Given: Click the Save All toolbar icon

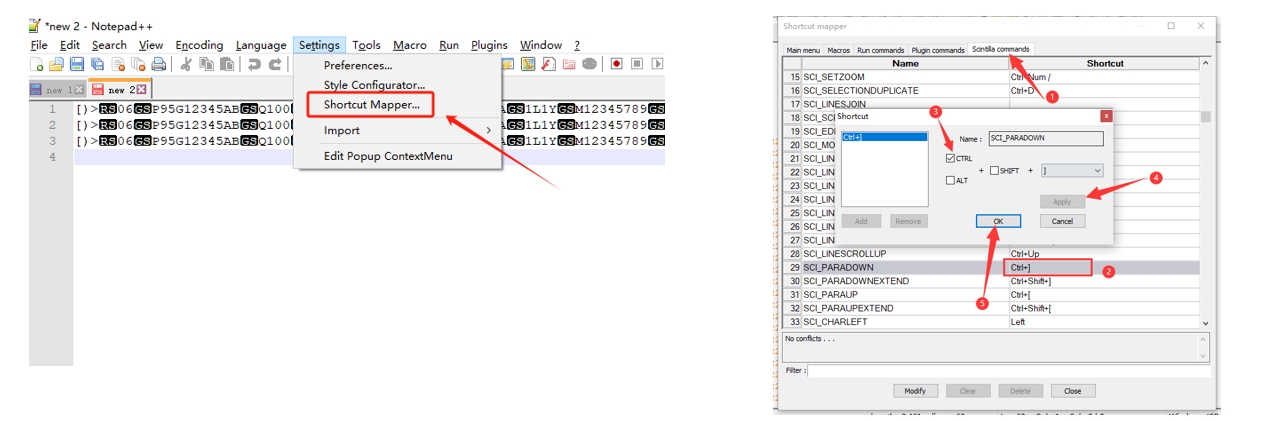Looking at the screenshot, I should point(96,64).
